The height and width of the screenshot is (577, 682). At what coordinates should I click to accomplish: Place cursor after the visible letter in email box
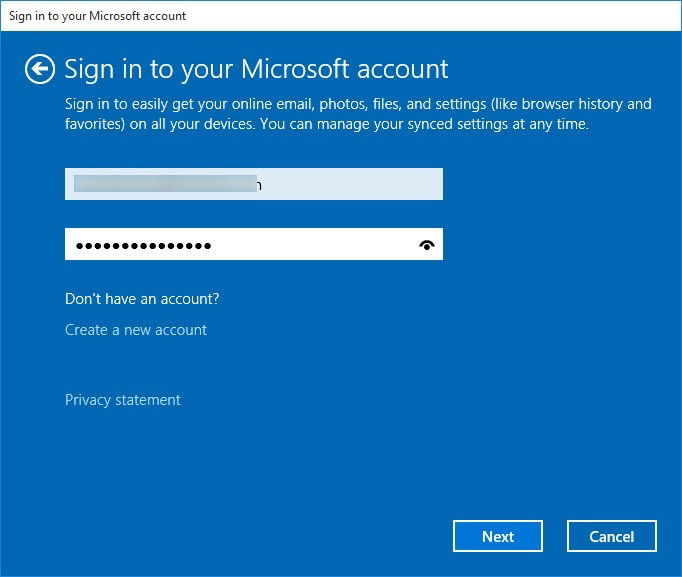coord(262,185)
